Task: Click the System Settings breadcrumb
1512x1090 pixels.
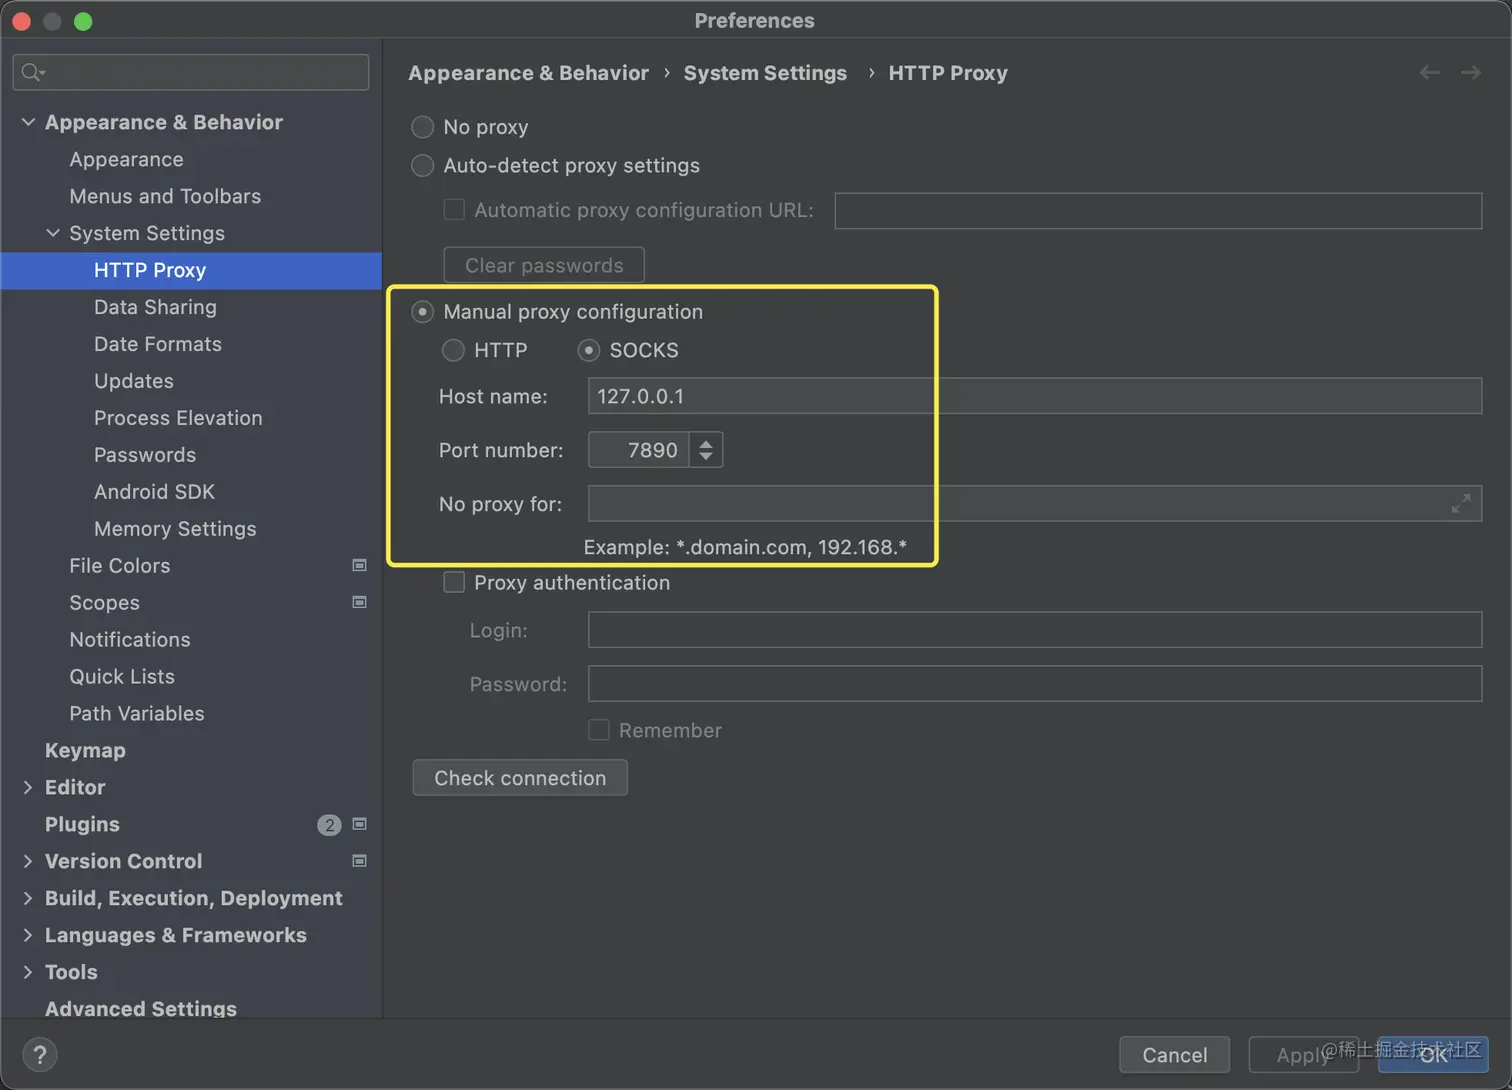Action: [765, 73]
